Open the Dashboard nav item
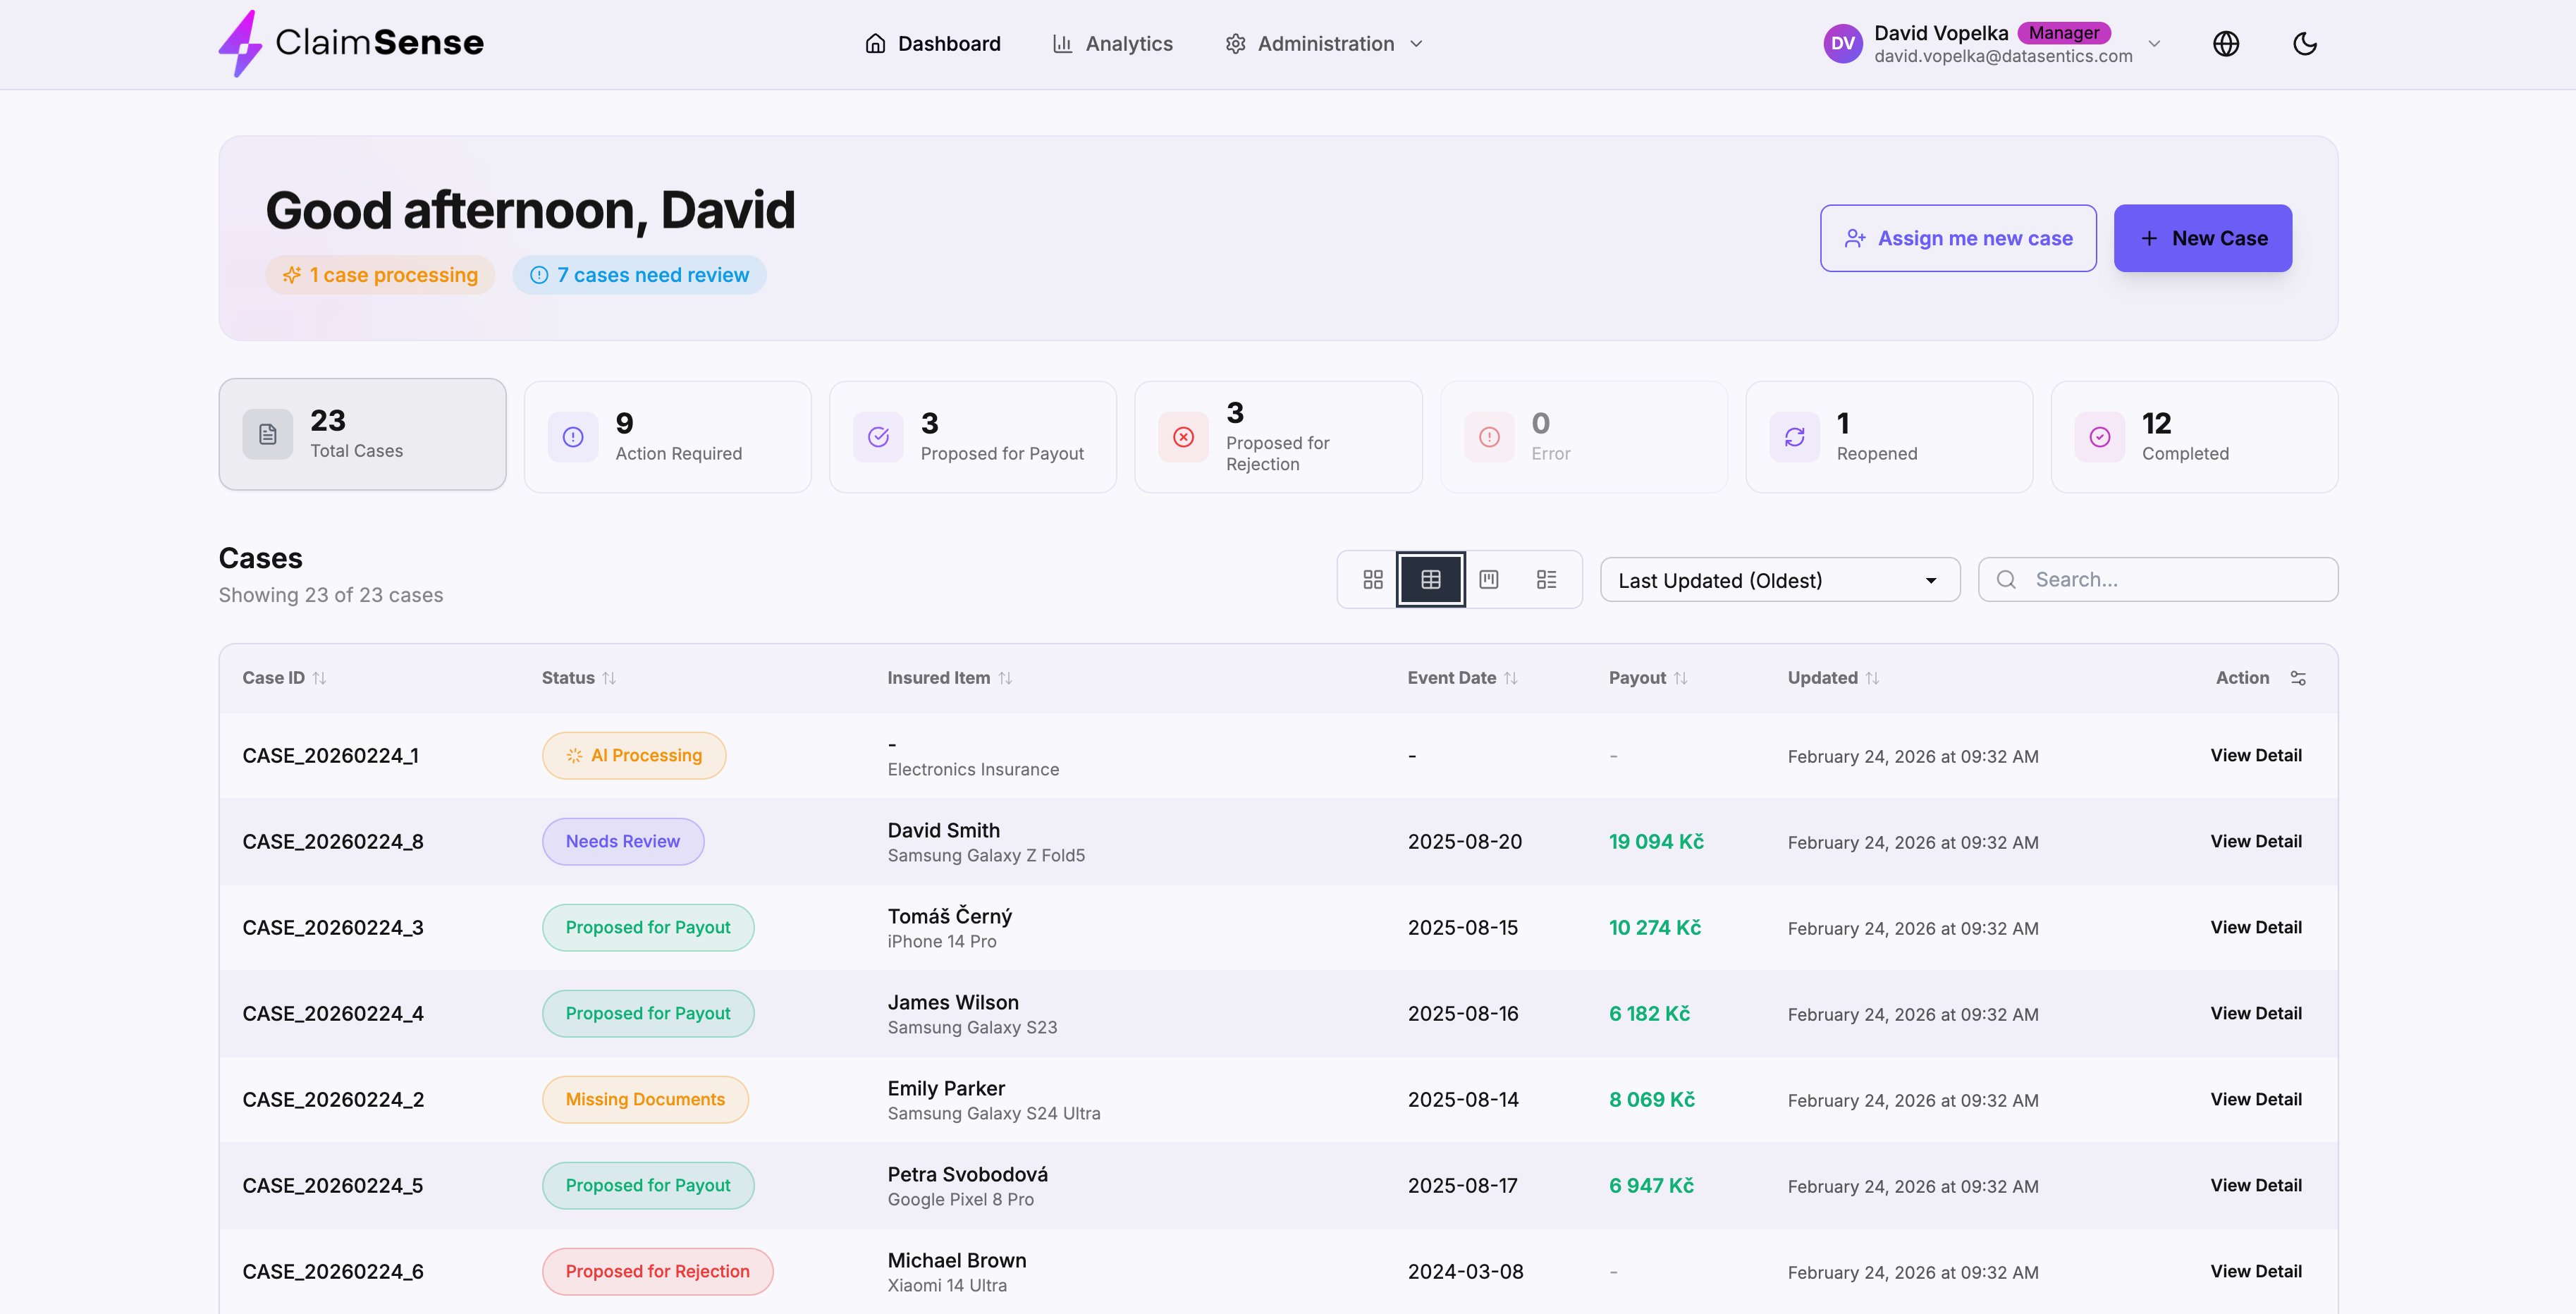 (932, 44)
